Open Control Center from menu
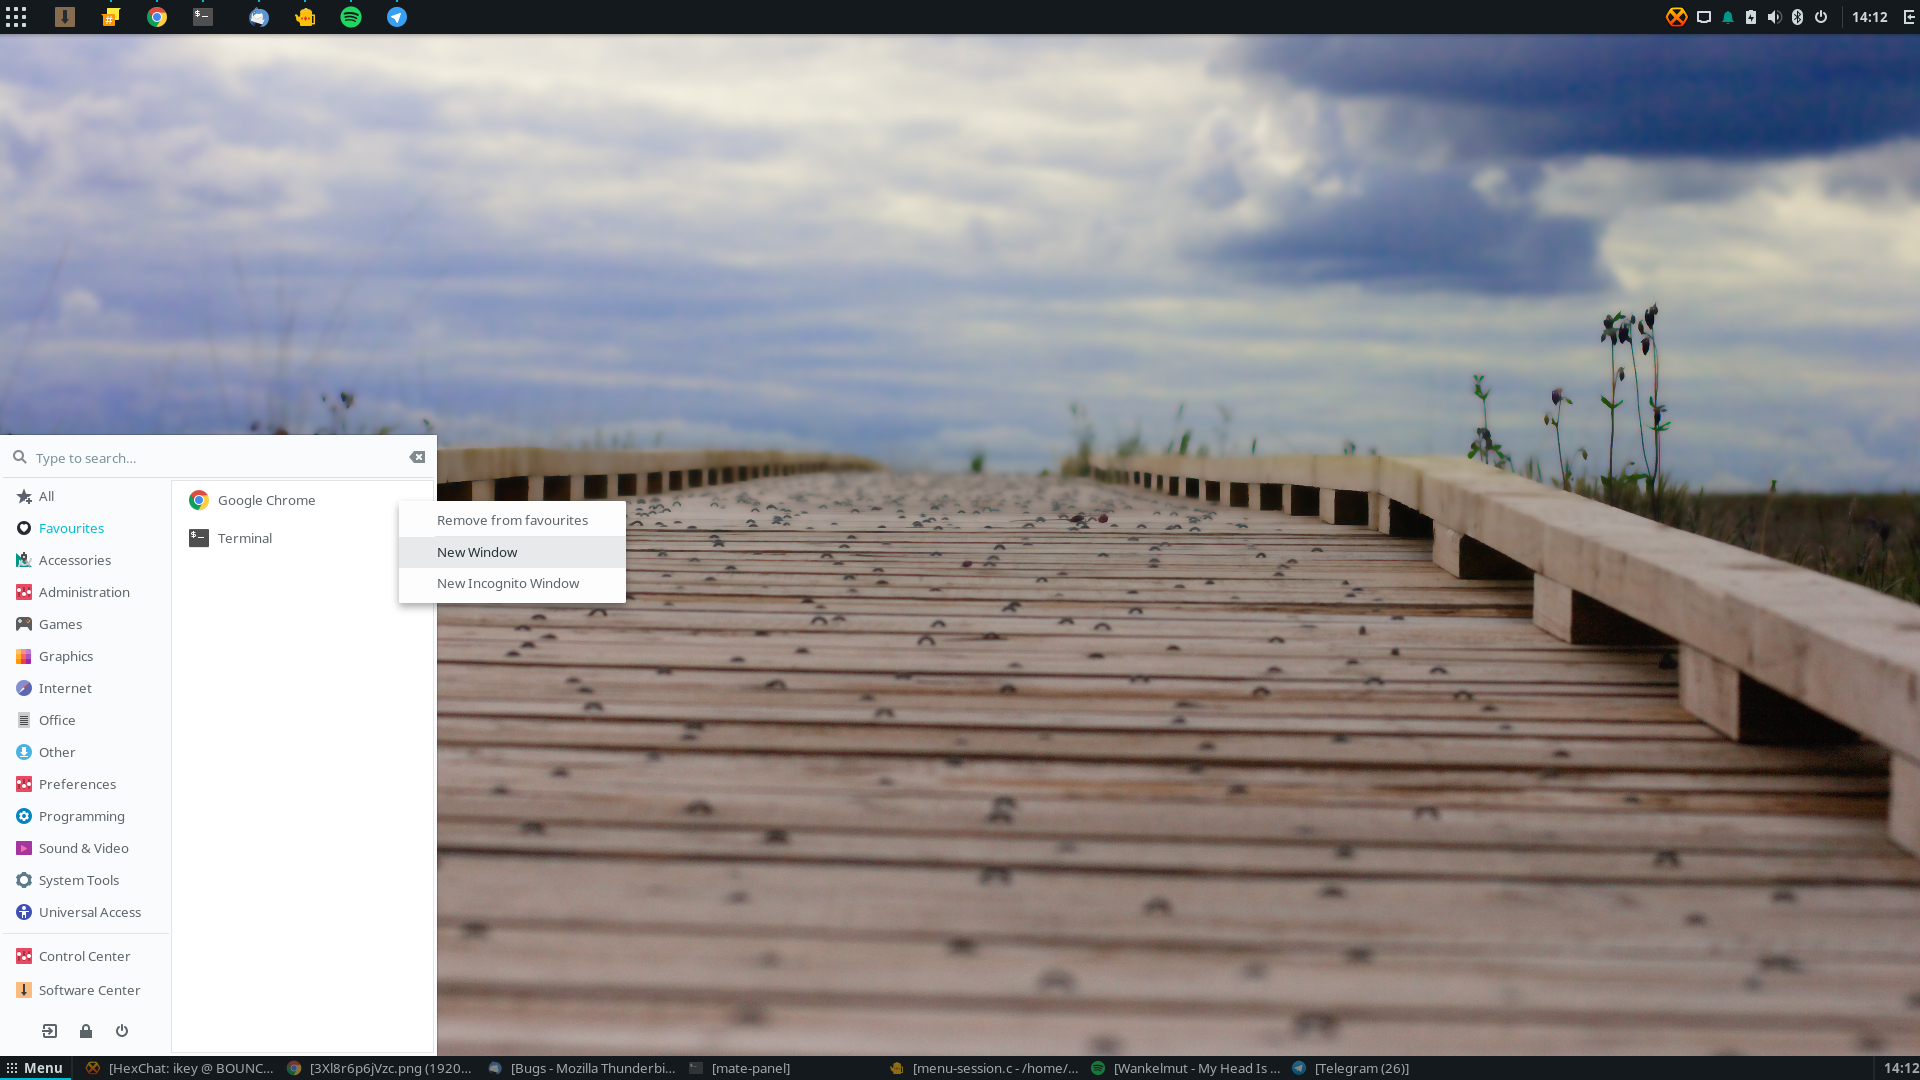The width and height of the screenshot is (1920, 1080). click(x=86, y=956)
